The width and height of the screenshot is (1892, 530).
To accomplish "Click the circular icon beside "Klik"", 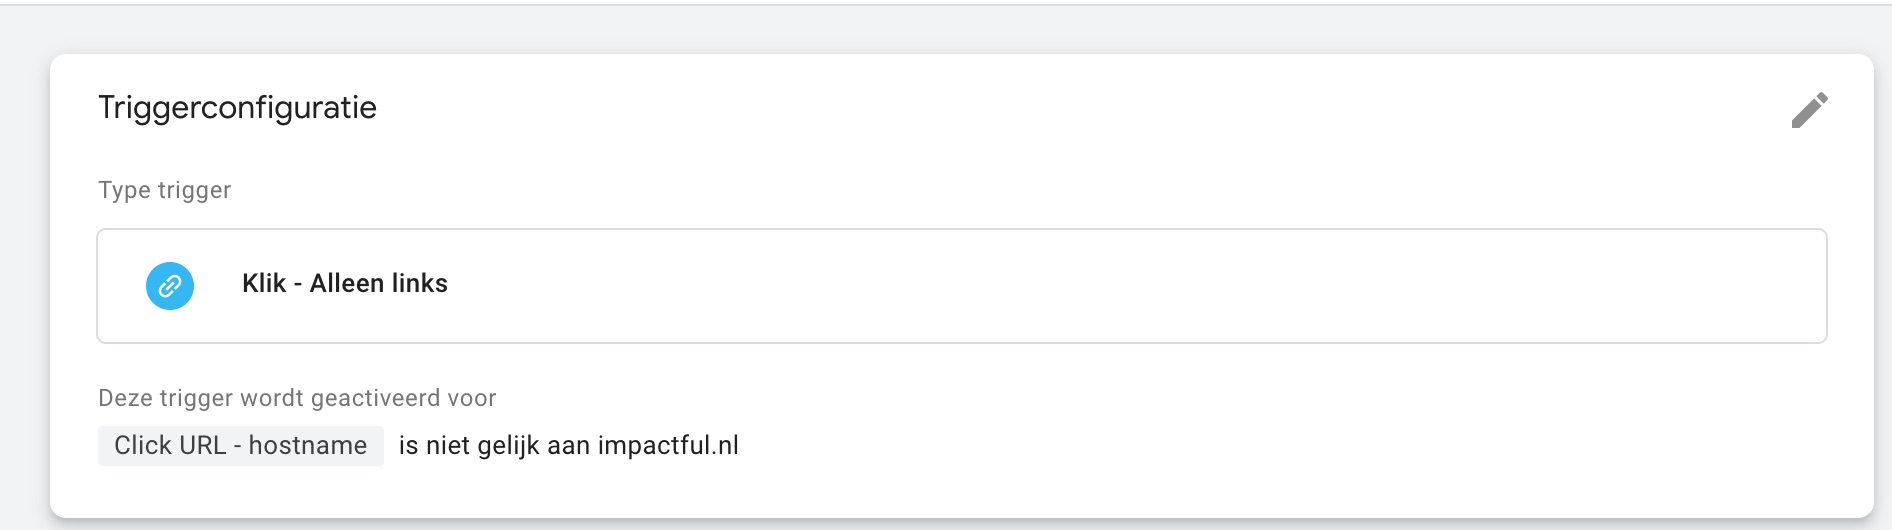I will [x=170, y=286].
